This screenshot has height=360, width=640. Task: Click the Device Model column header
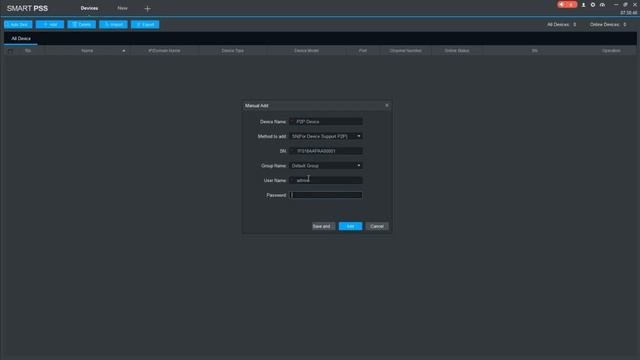306,51
